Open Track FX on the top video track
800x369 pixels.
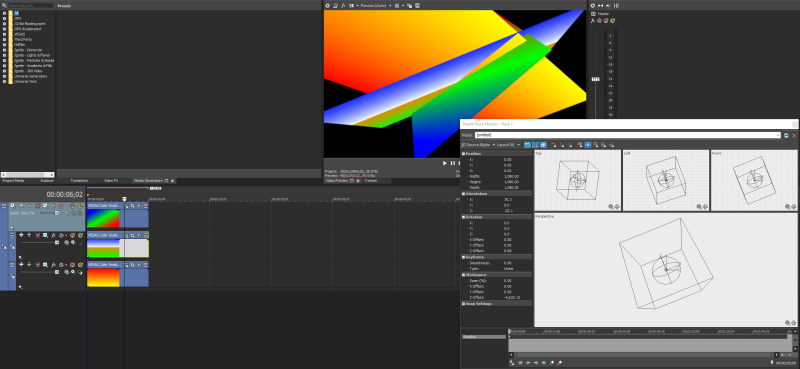[x=54, y=206]
